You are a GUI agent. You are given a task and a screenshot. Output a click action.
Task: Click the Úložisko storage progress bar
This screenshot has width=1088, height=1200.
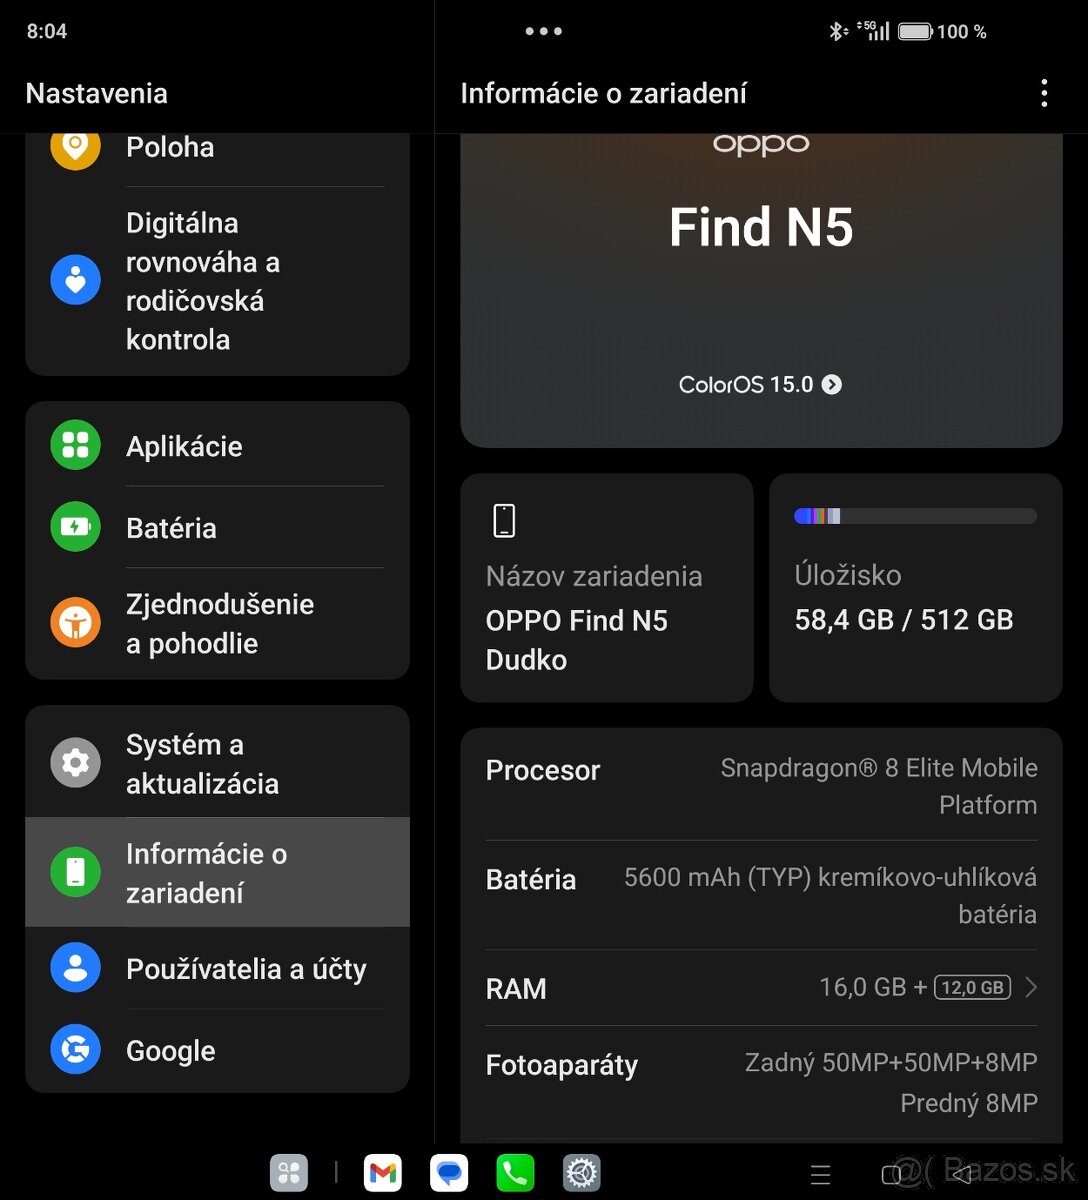click(915, 516)
